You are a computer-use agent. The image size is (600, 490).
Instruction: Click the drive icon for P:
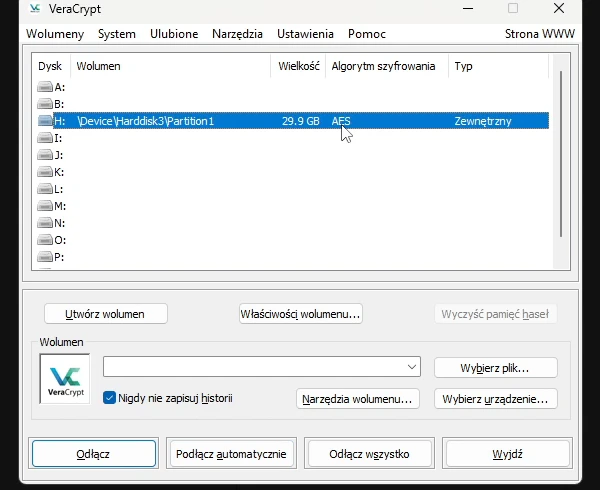click(x=45, y=257)
